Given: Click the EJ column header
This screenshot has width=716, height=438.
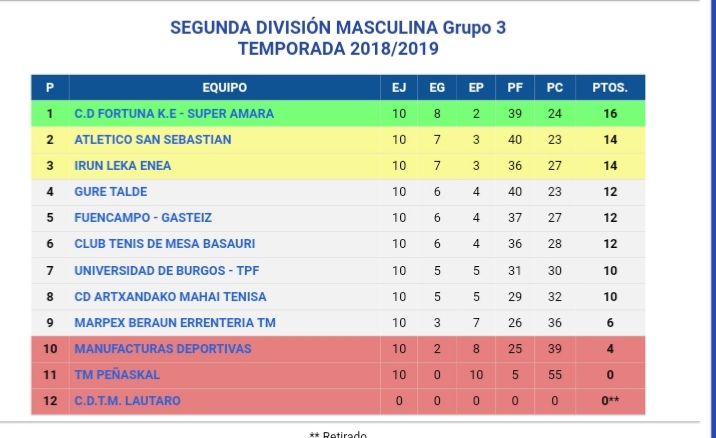Looking at the screenshot, I should [399, 87].
